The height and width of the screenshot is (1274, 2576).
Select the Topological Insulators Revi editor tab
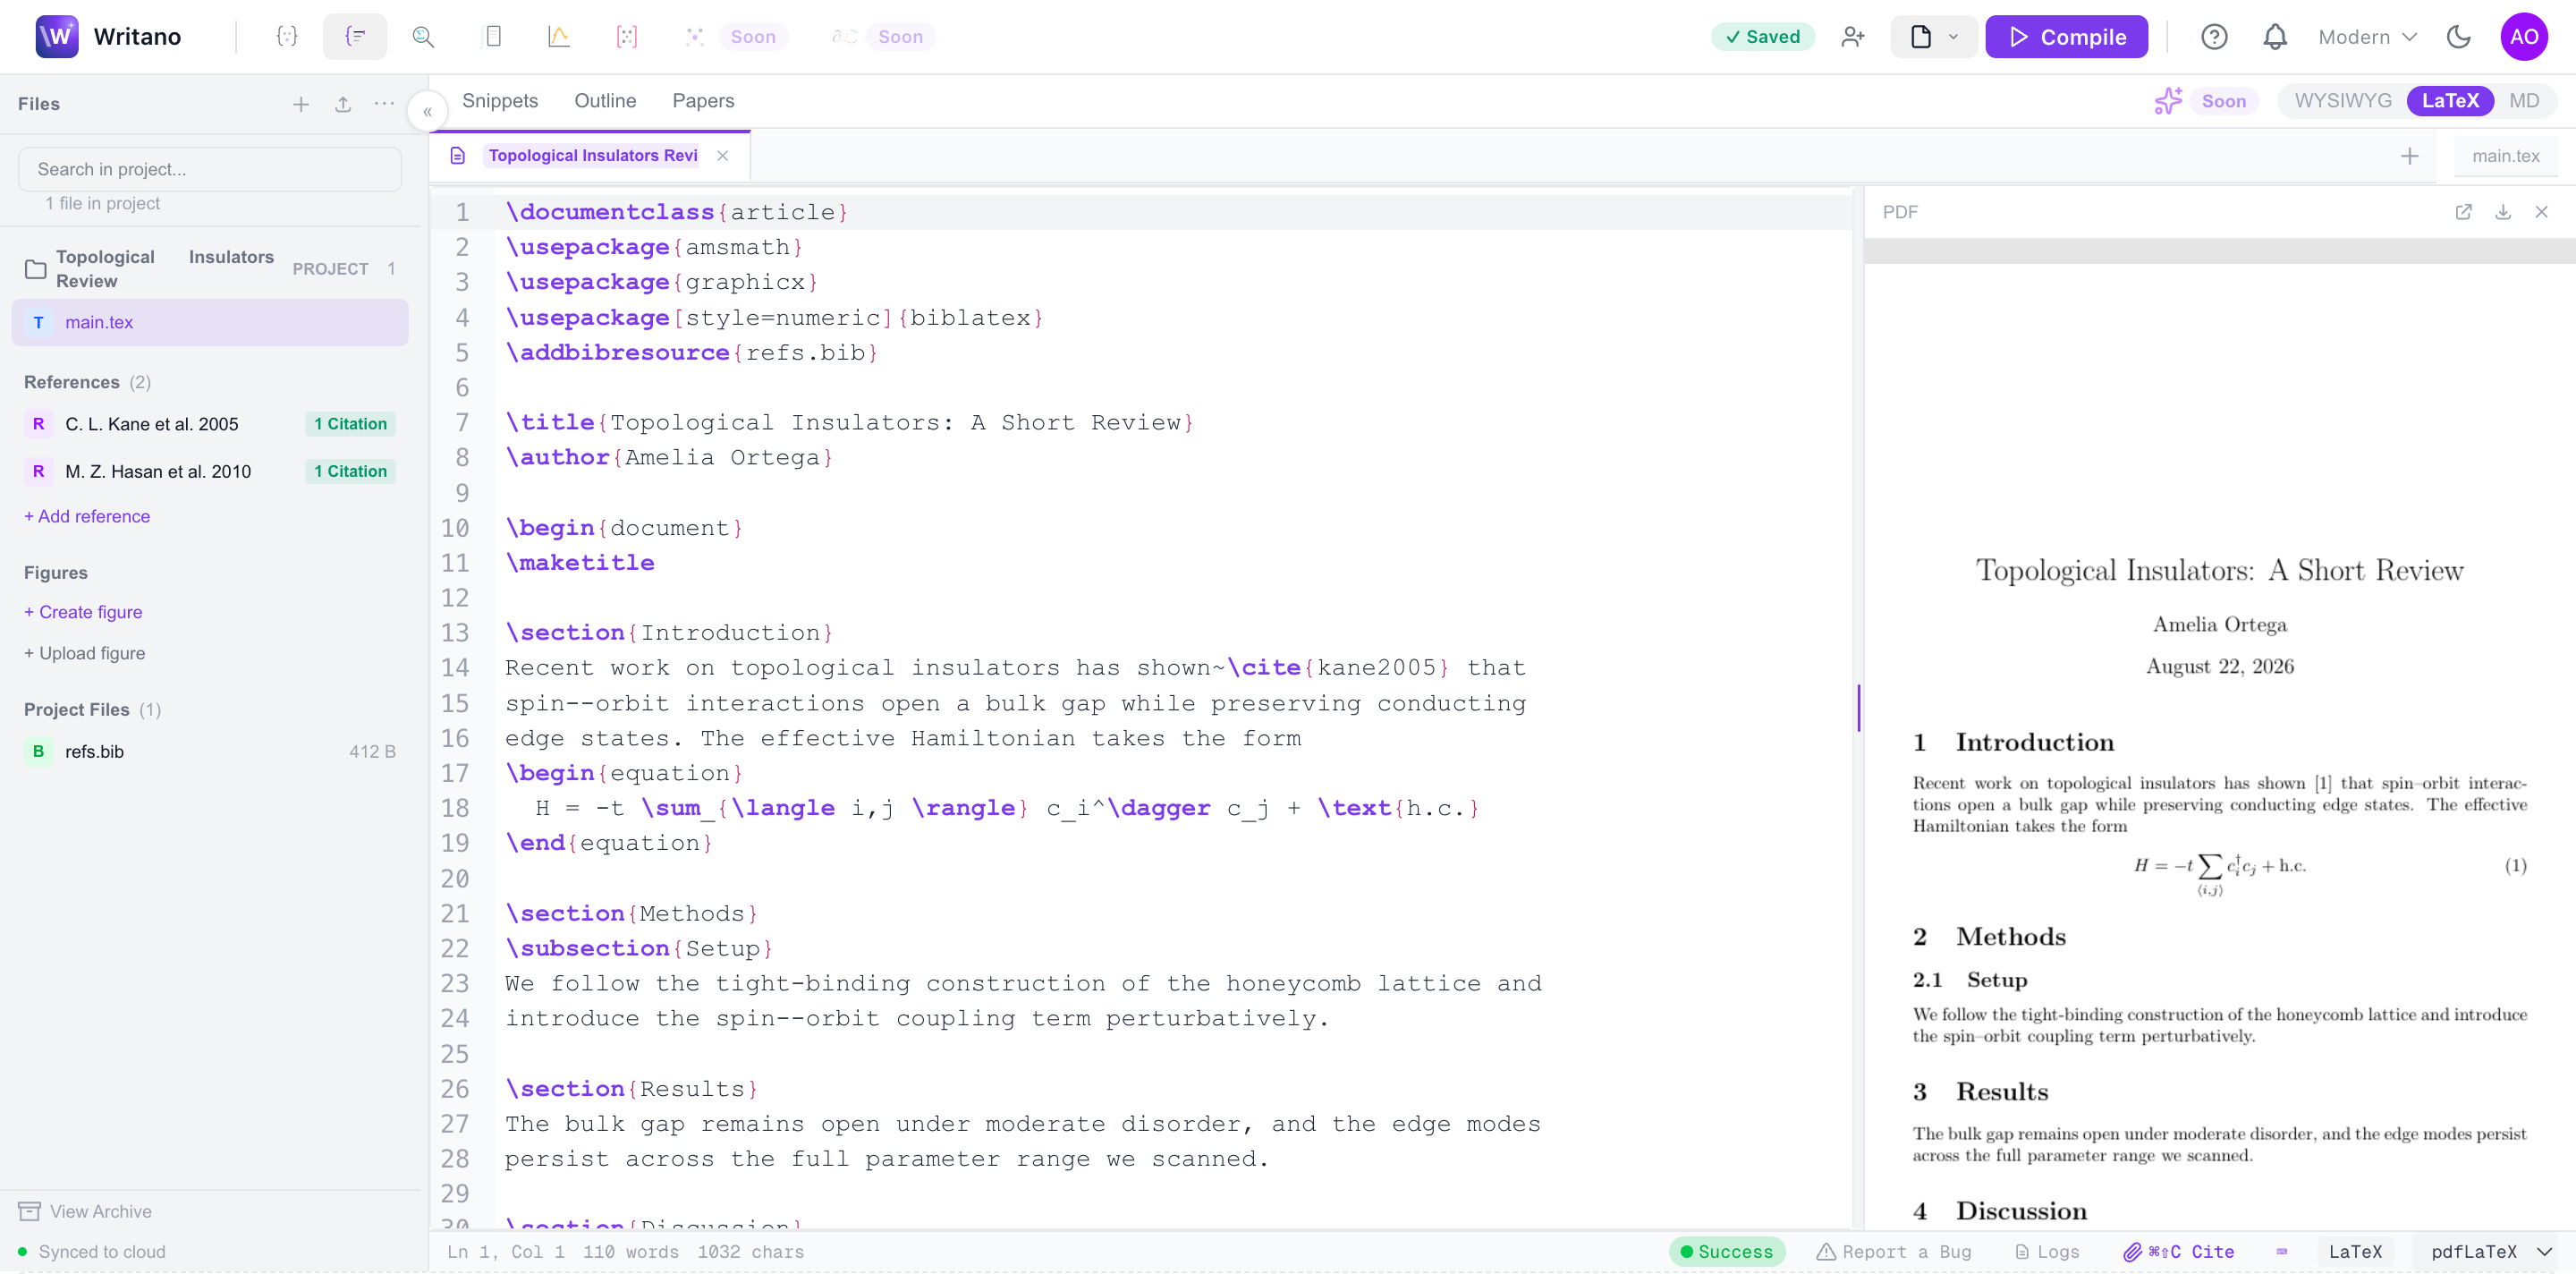[x=592, y=156]
